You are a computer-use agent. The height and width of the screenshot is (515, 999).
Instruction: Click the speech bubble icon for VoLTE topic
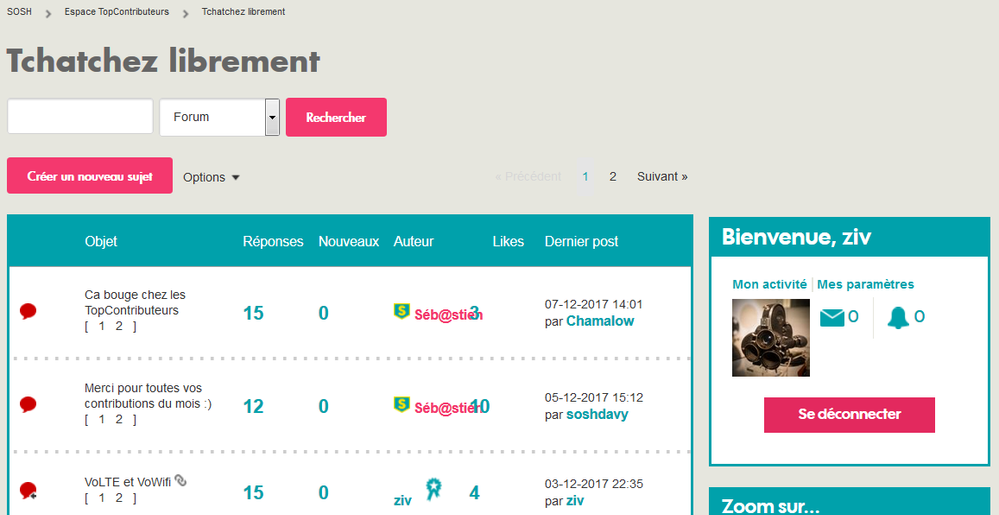click(28, 491)
